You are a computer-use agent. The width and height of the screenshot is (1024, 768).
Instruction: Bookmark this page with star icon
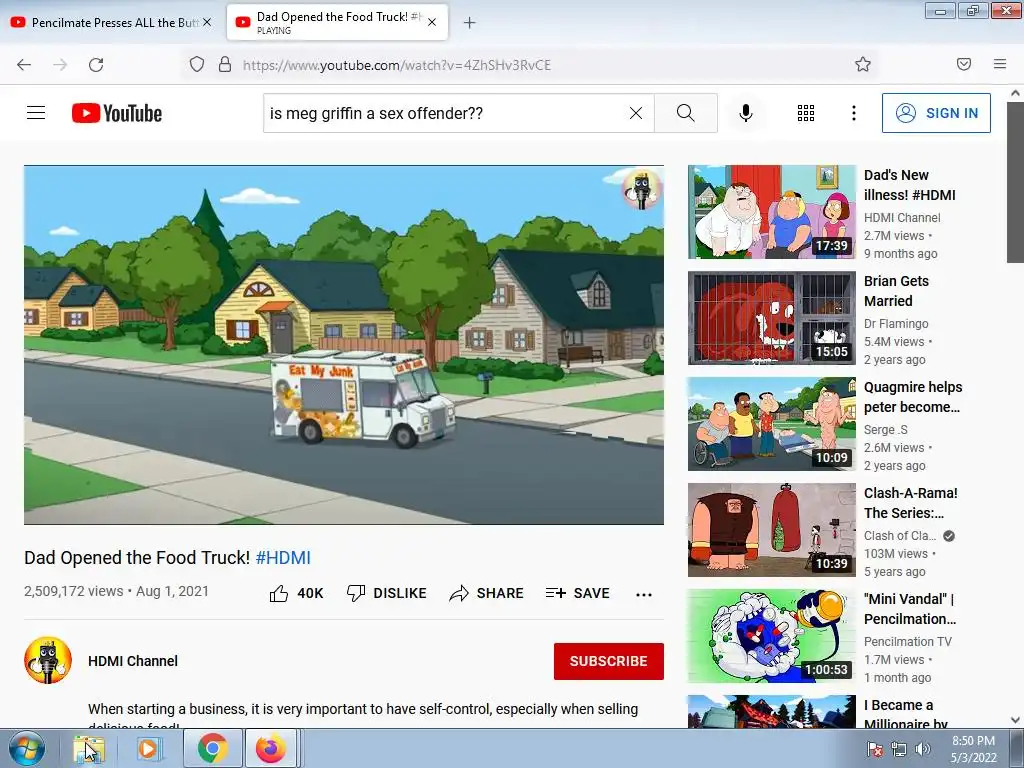[x=863, y=64]
